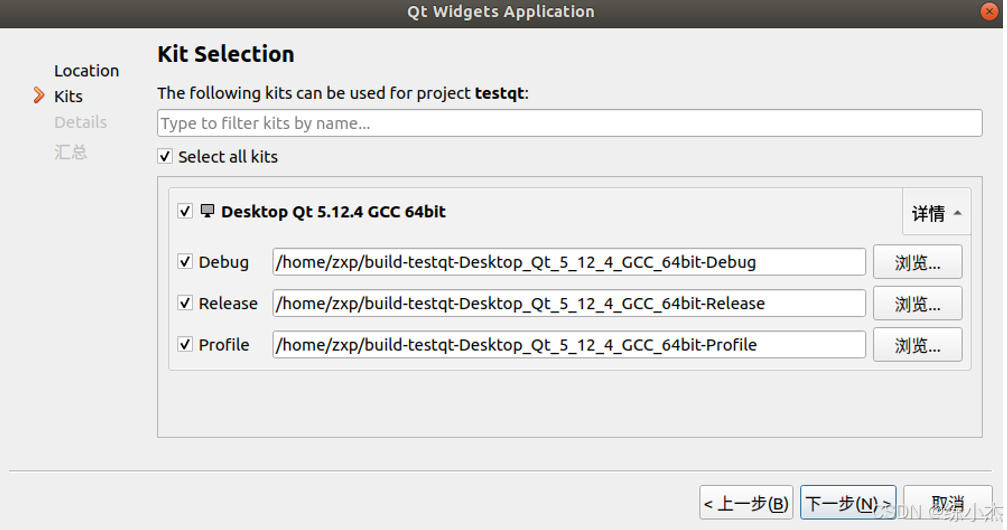Collapse the 详情 details expander
The image size is (1007, 530).
[x=936, y=213]
